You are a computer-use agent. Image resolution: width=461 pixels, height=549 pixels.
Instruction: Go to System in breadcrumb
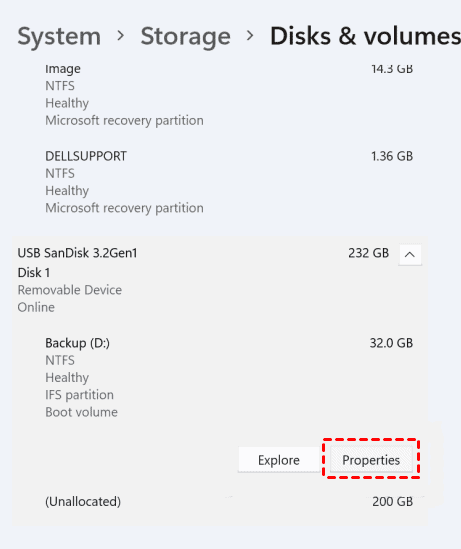click(59, 36)
